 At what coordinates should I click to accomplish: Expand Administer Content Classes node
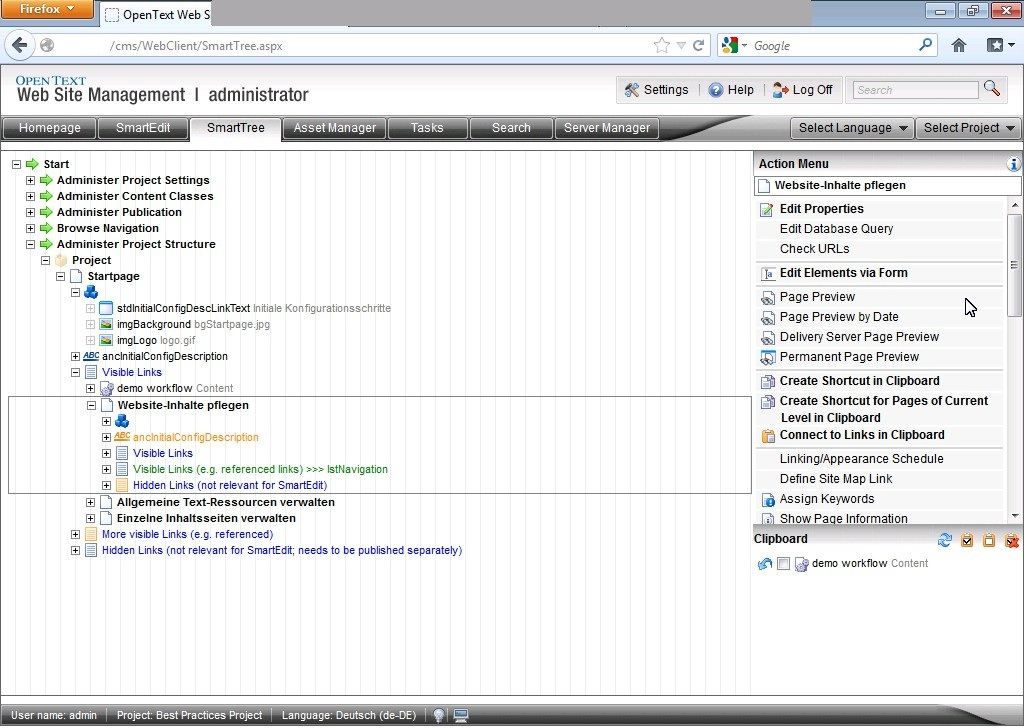(30, 197)
